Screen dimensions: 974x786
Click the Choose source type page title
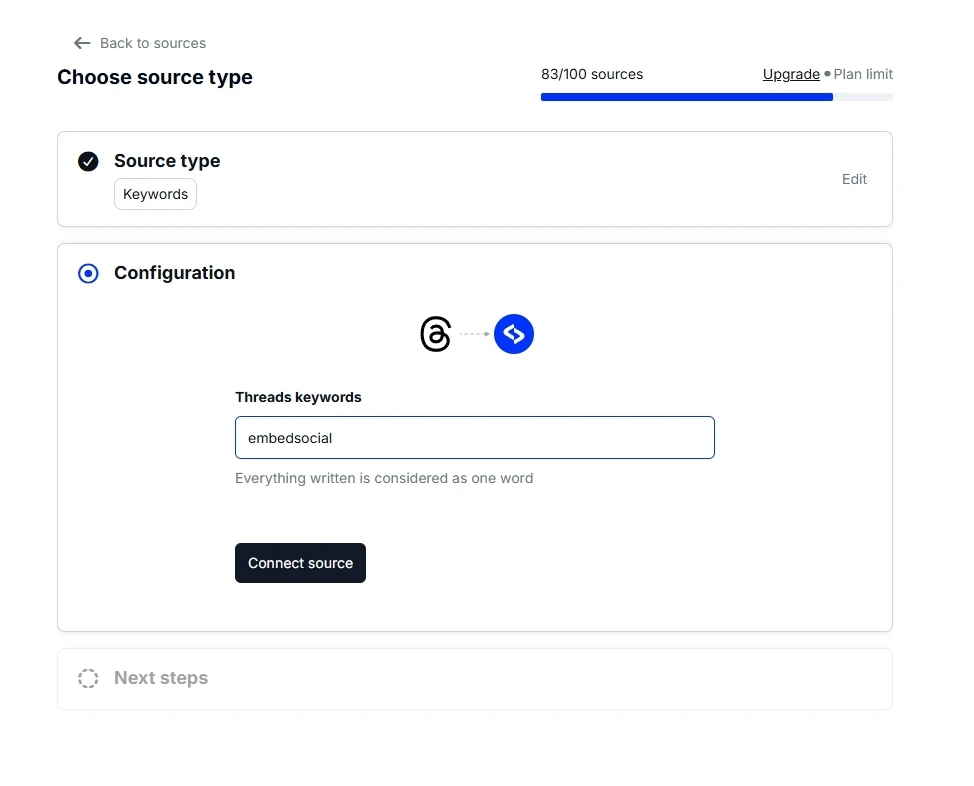(155, 77)
